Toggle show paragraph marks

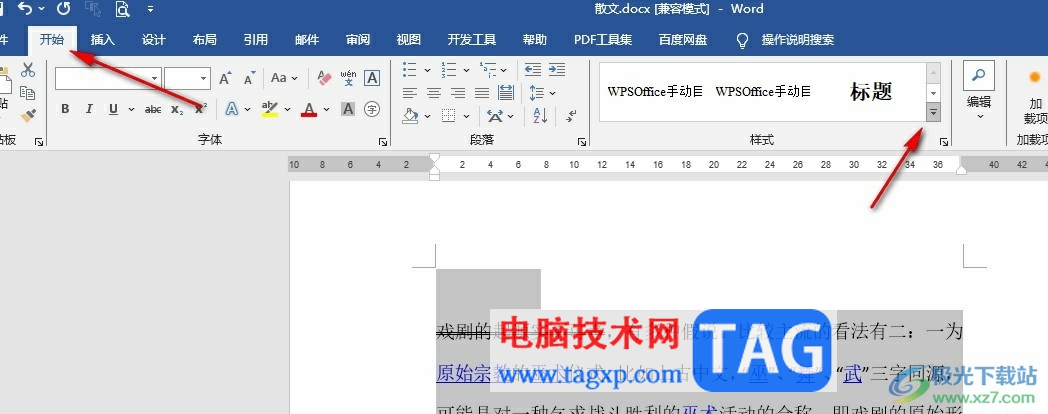[570, 116]
